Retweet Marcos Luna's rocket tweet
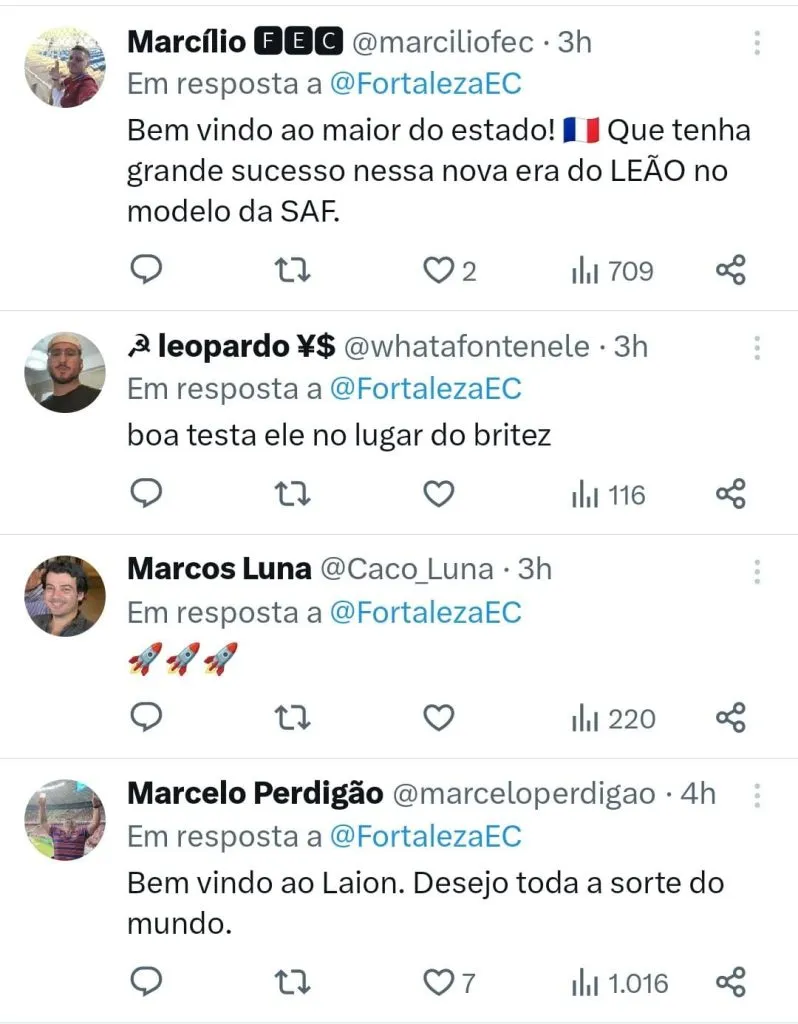The height and width of the screenshot is (1024, 798). pyautogui.click(x=292, y=718)
